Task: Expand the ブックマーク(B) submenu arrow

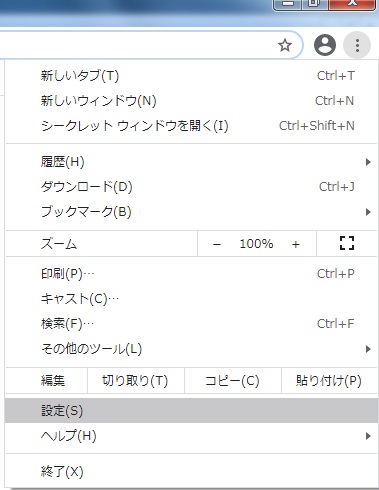Action: [368, 212]
